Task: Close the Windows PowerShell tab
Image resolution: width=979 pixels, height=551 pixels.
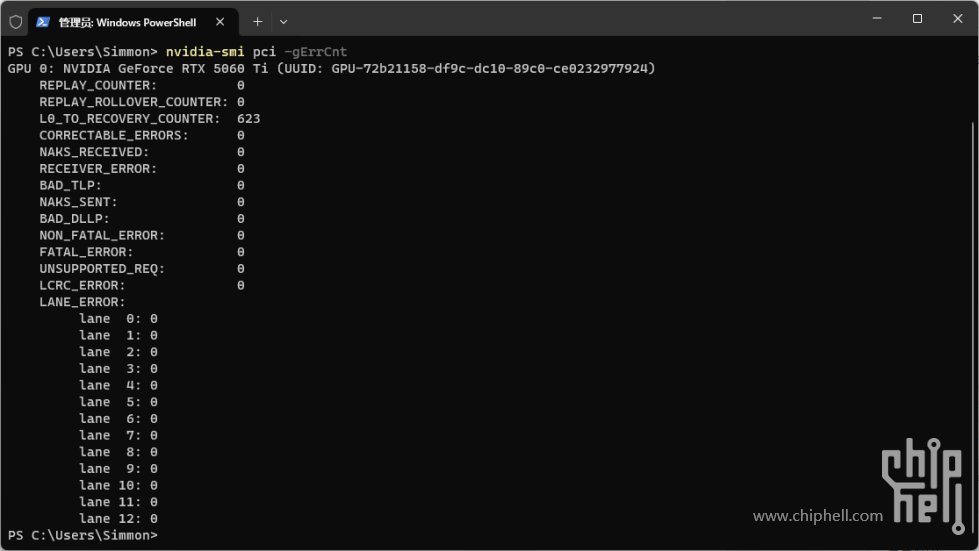Action: (x=220, y=22)
